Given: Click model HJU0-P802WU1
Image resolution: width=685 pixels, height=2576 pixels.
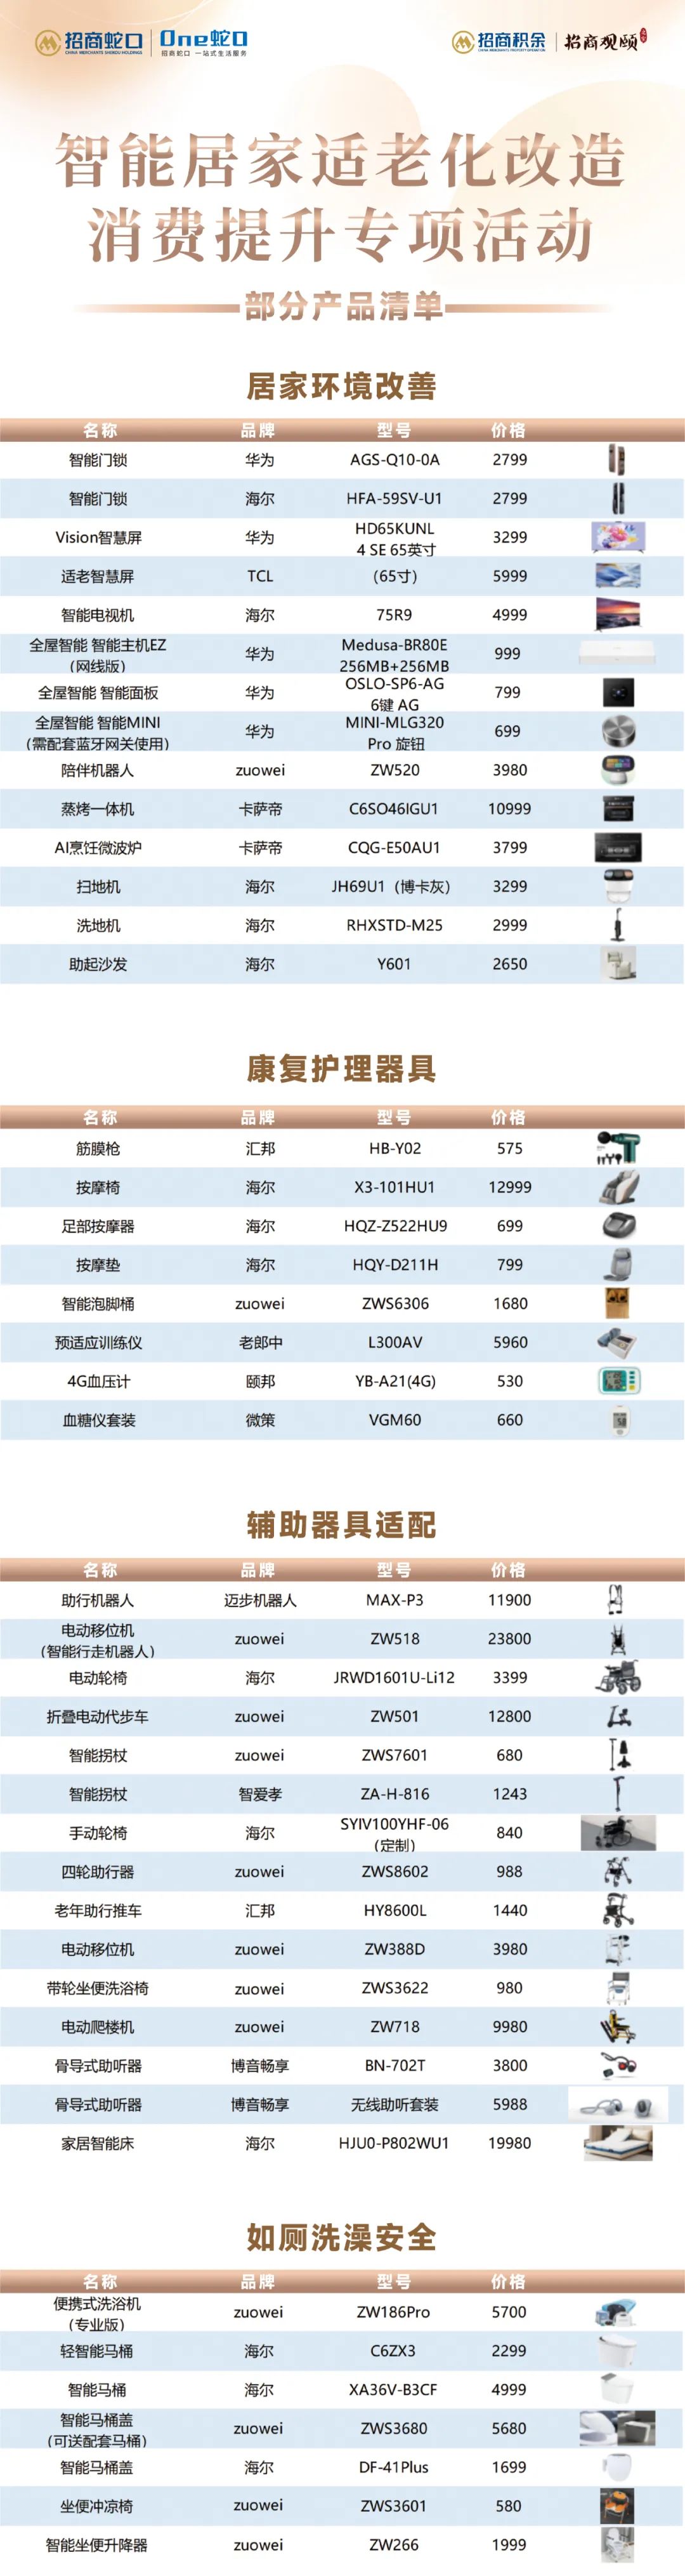Looking at the screenshot, I should 393,2143.
